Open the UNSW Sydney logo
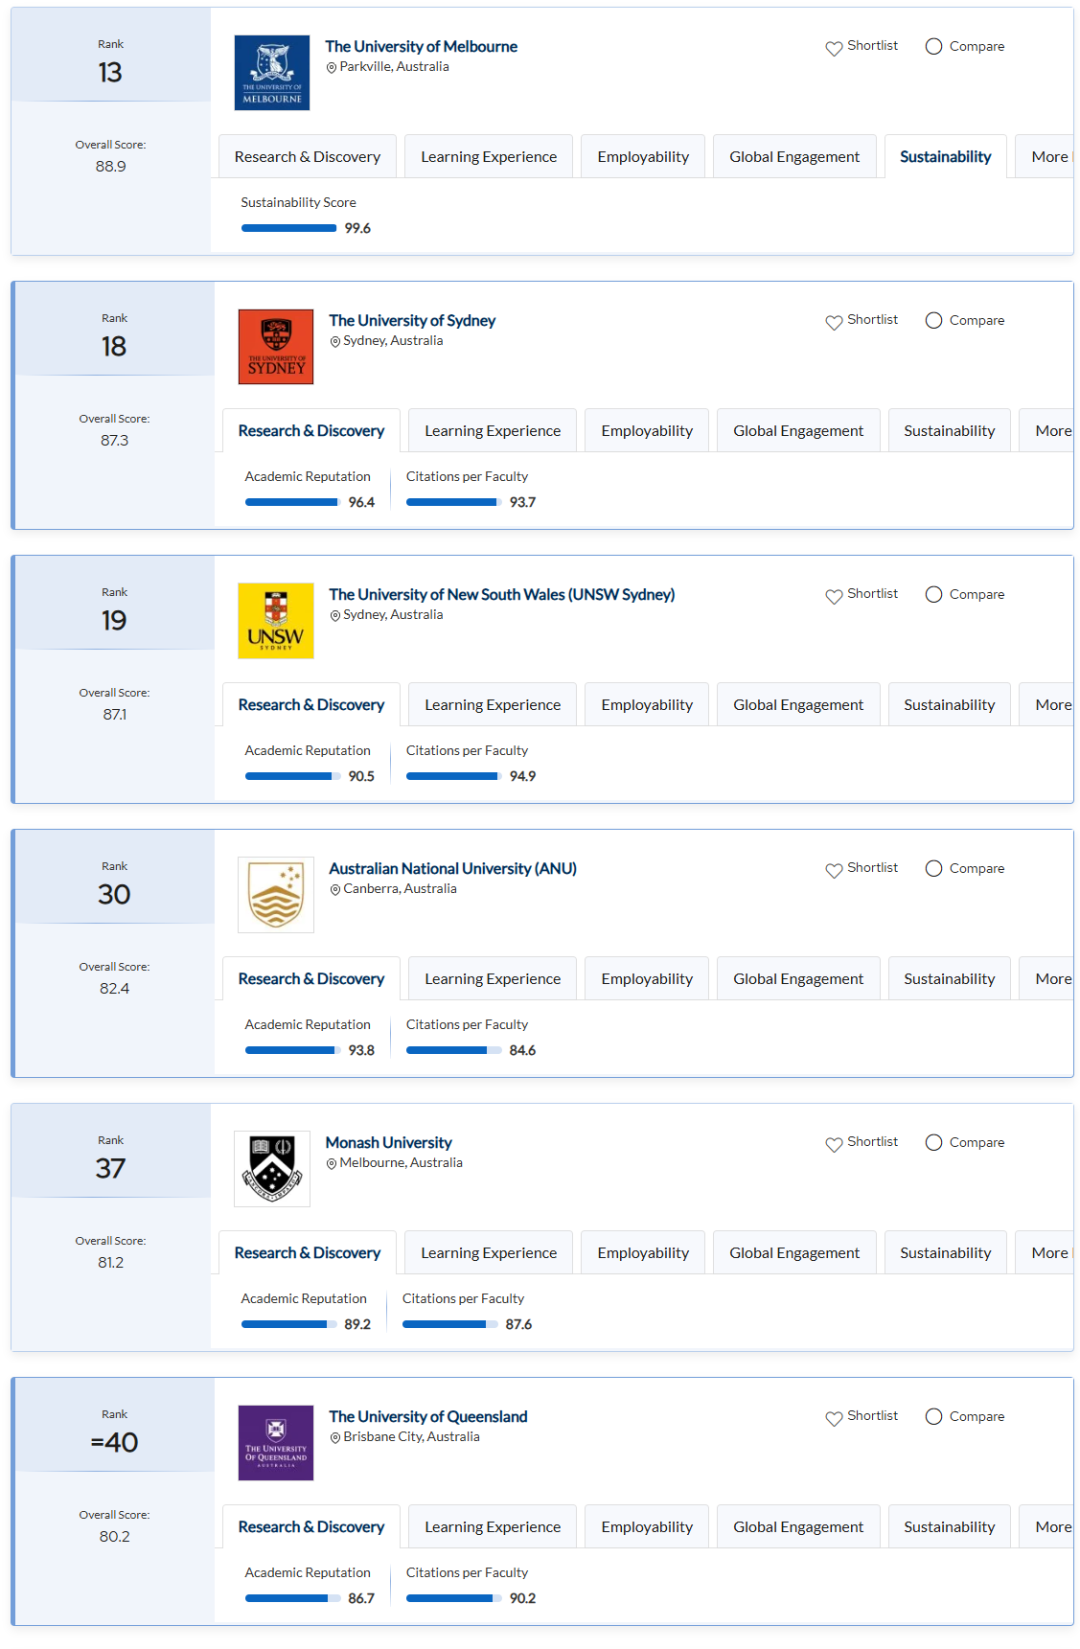Image resolution: width=1080 pixels, height=1649 pixels. pyautogui.click(x=276, y=621)
